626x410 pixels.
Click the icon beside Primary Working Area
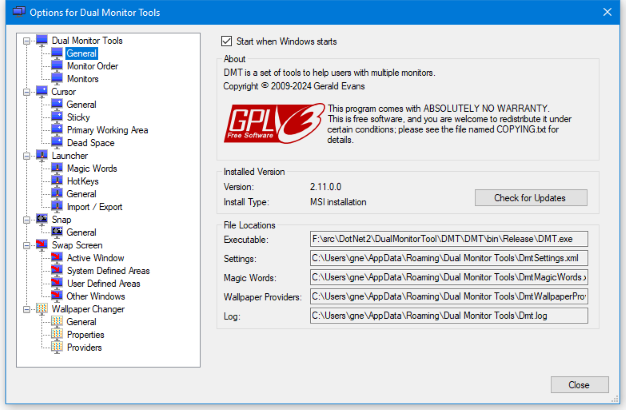coord(57,130)
